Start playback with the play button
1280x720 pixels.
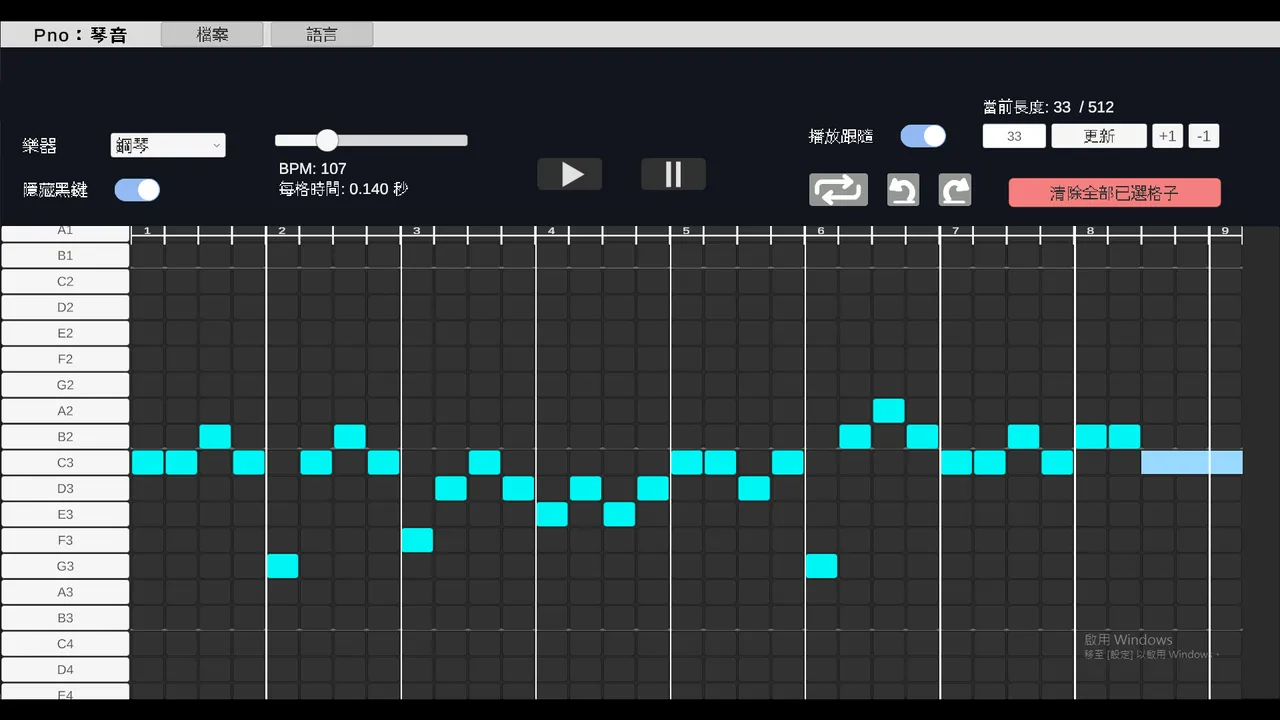pos(570,174)
